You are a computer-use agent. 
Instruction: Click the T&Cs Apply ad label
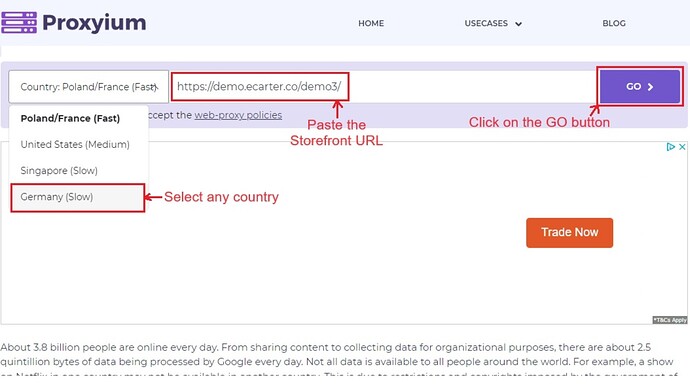pyautogui.click(x=669, y=320)
